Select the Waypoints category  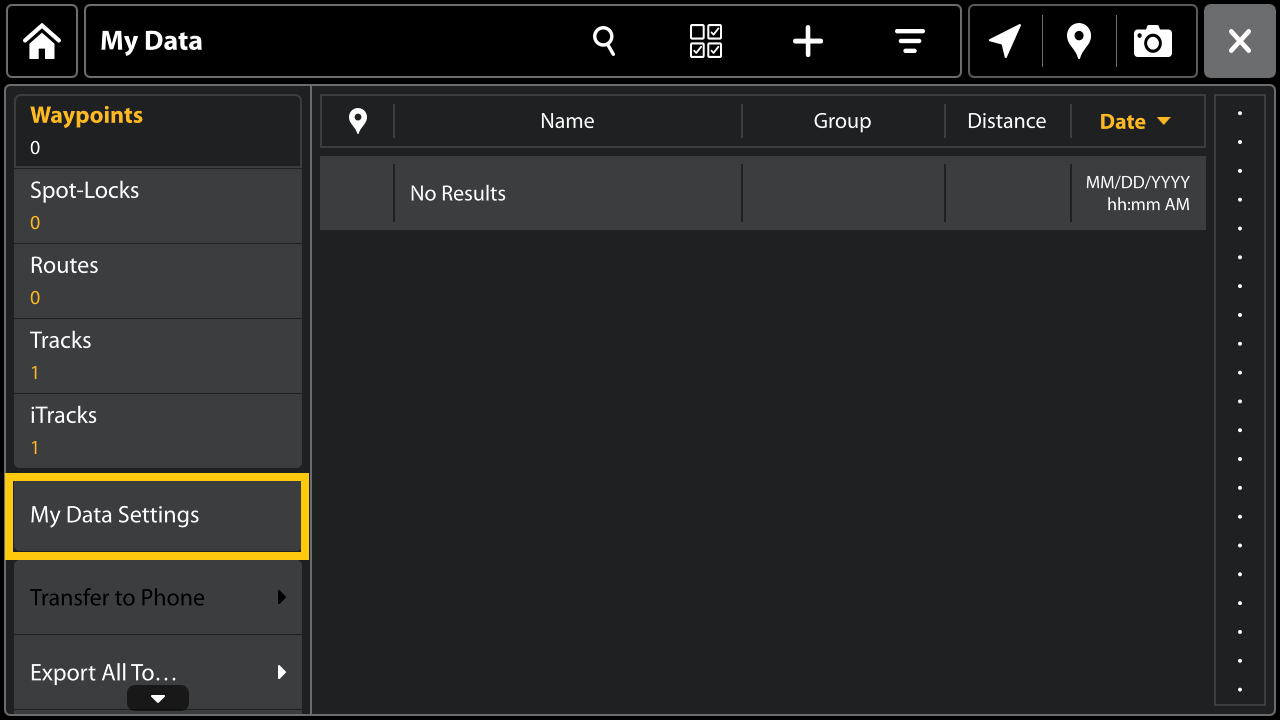[x=158, y=131]
